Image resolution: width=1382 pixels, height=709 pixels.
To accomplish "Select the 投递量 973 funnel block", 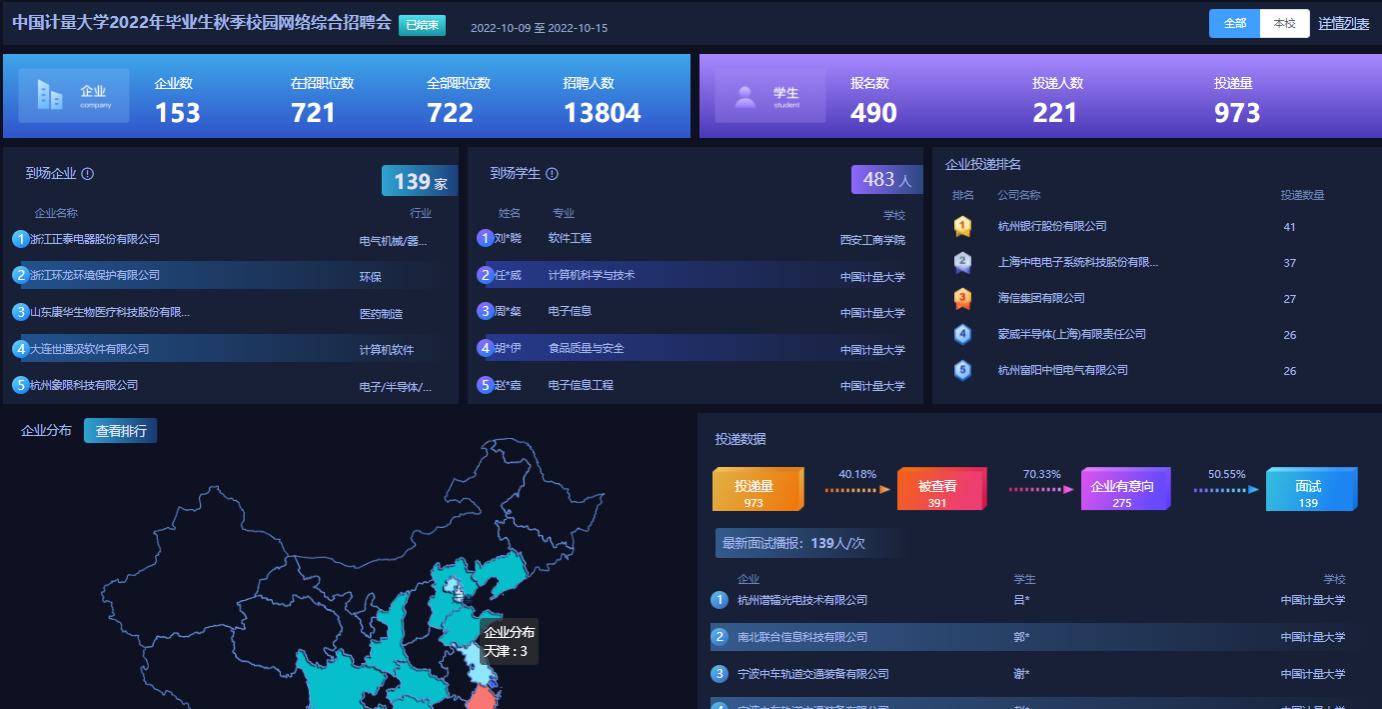I will point(754,490).
